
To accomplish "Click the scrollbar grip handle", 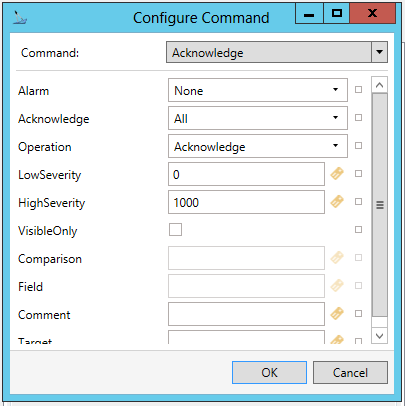I will click(x=380, y=205).
